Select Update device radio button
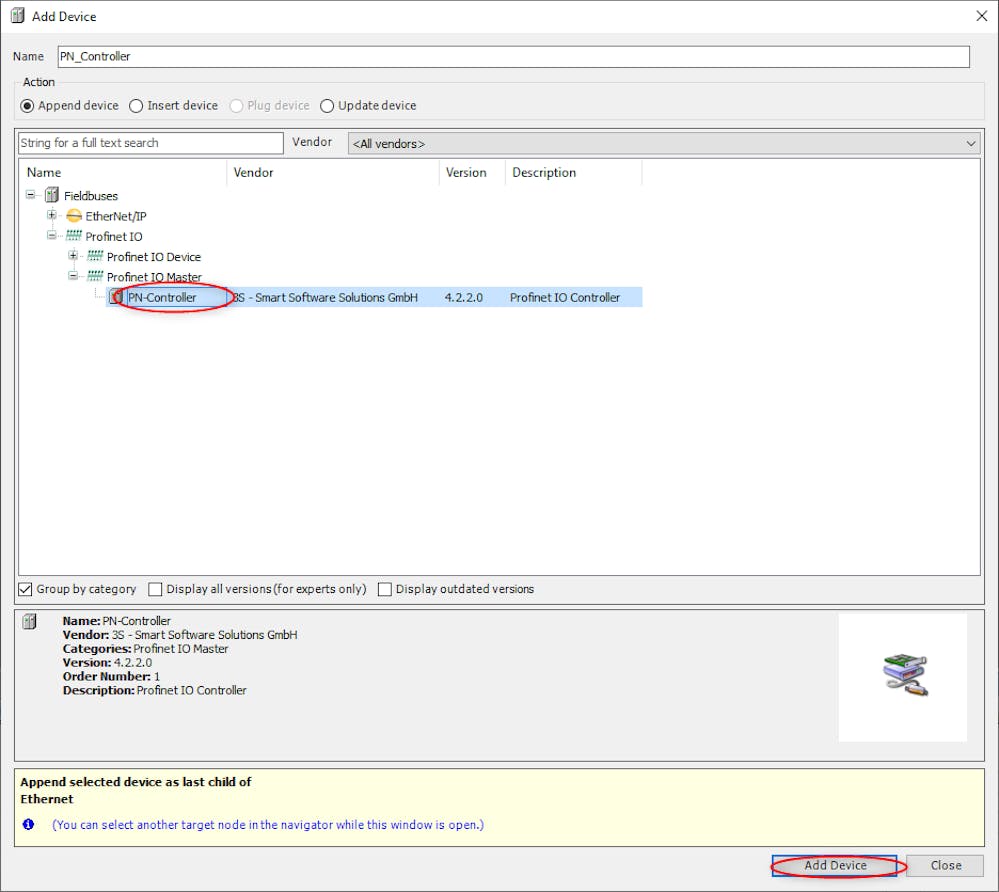This screenshot has width=999, height=892. point(327,106)
